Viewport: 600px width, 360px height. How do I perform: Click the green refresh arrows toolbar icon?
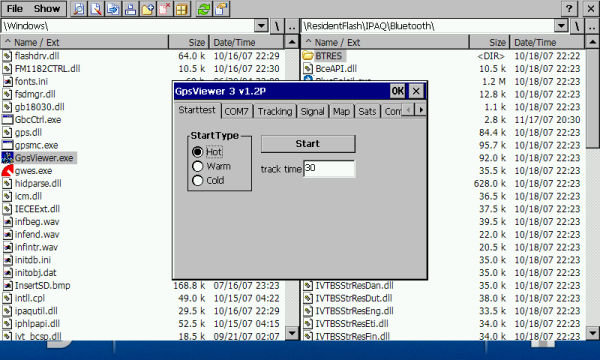(x=204, y=9)
